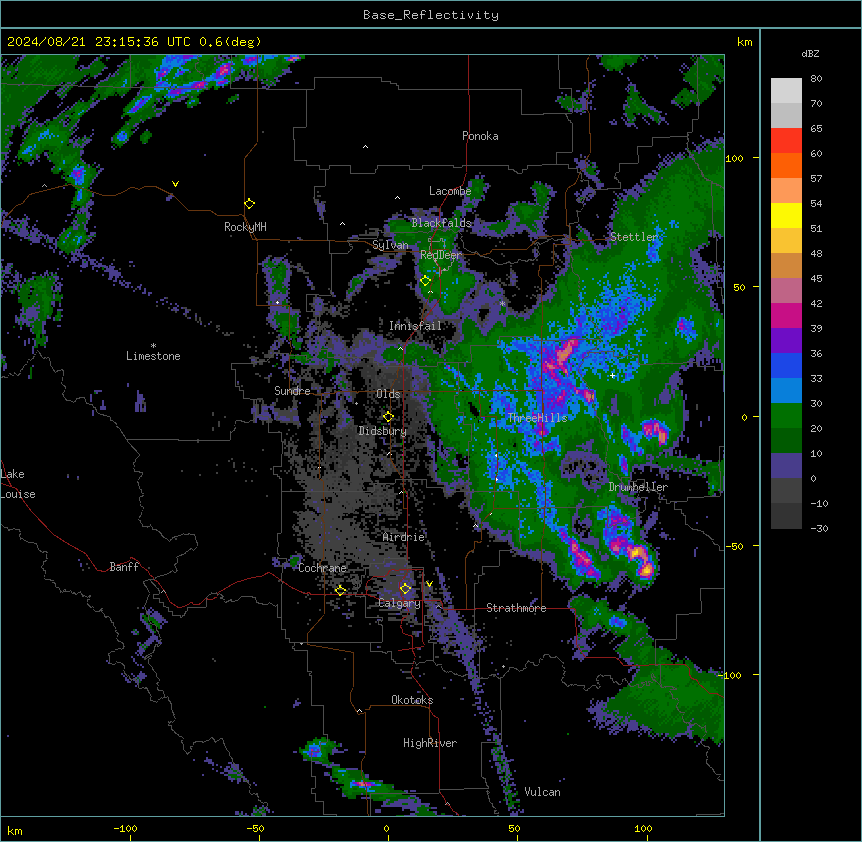Screen dimensions: 862x842
Task: Click the Didsbury city label
Action: (x=383, y=431)
